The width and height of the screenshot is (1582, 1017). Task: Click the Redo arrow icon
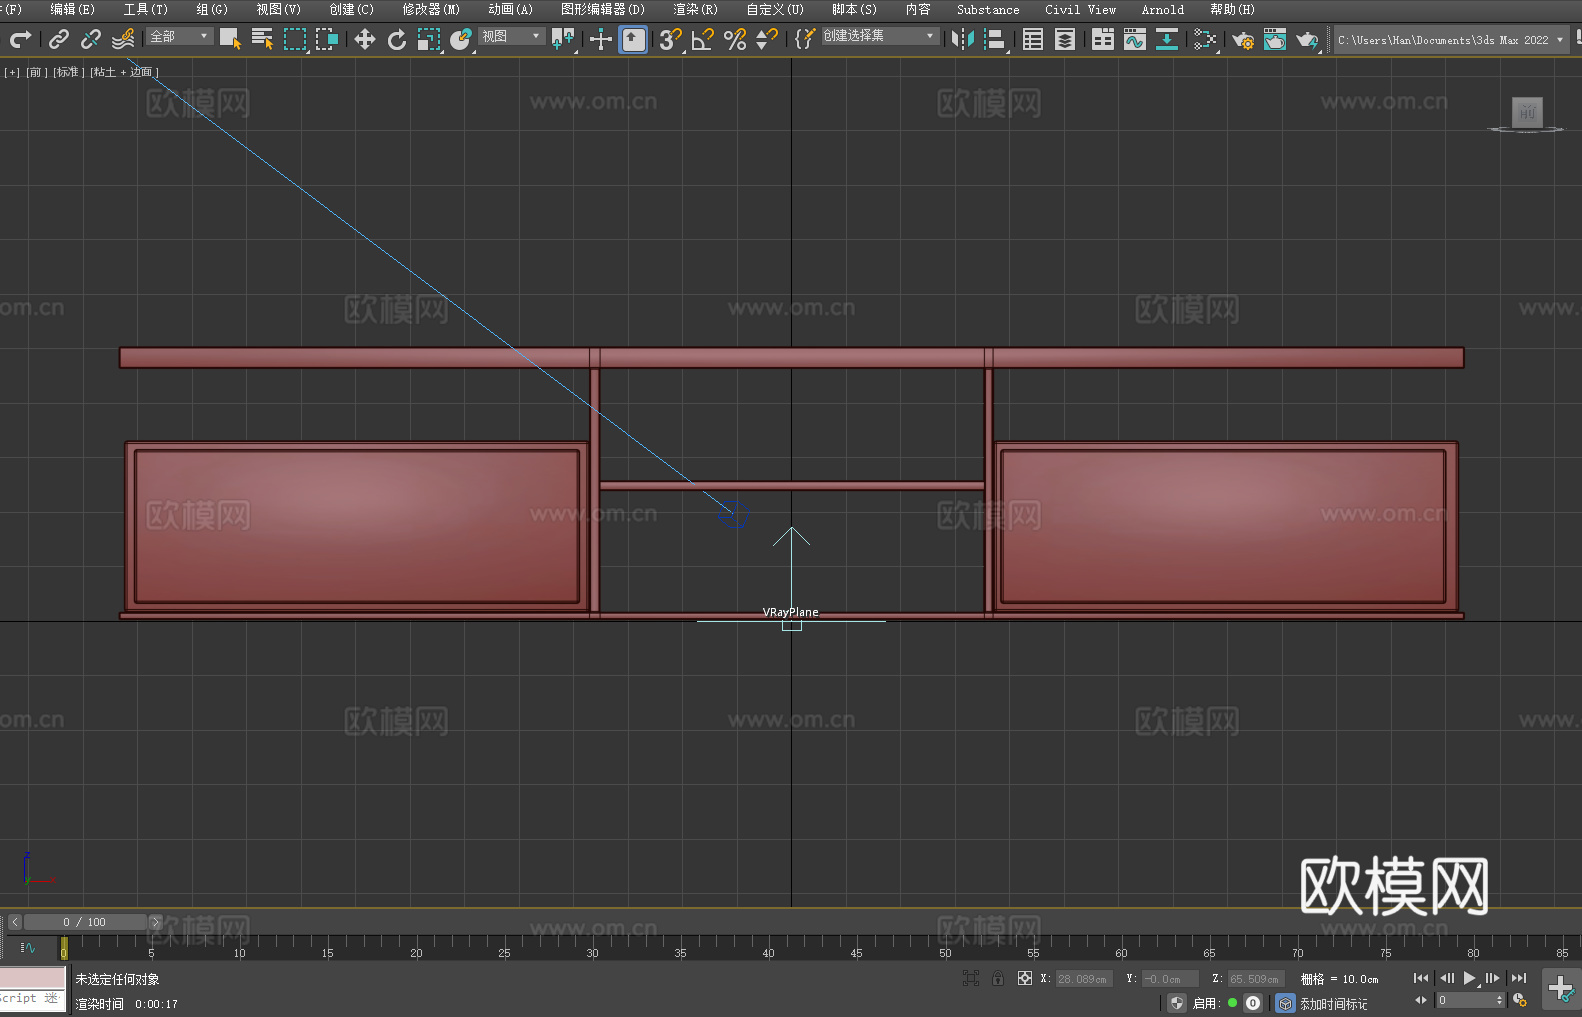20,39
